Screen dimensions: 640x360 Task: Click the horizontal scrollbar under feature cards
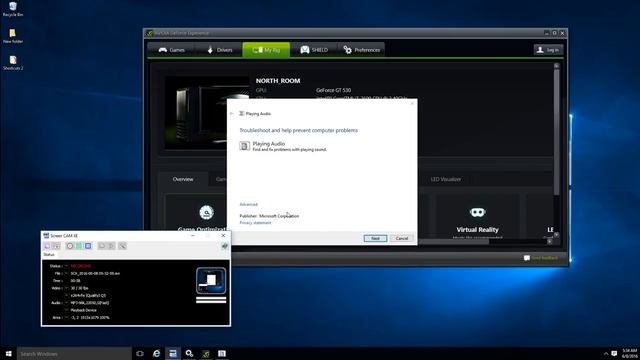click(x=453, y=242)
